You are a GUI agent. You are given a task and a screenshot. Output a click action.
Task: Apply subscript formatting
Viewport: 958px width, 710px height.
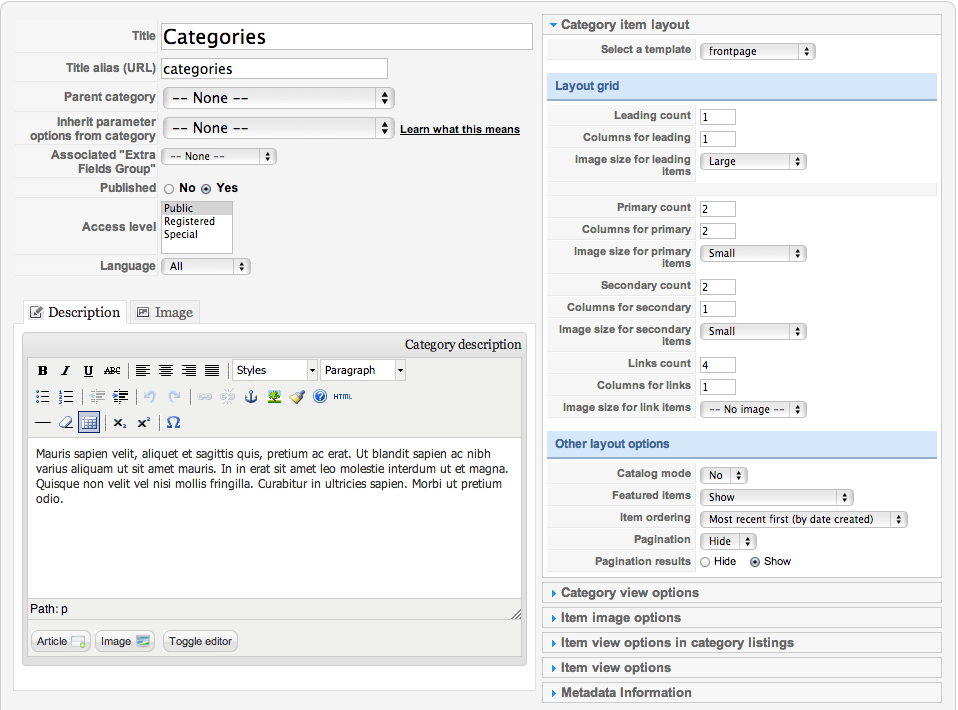(120, 422)
